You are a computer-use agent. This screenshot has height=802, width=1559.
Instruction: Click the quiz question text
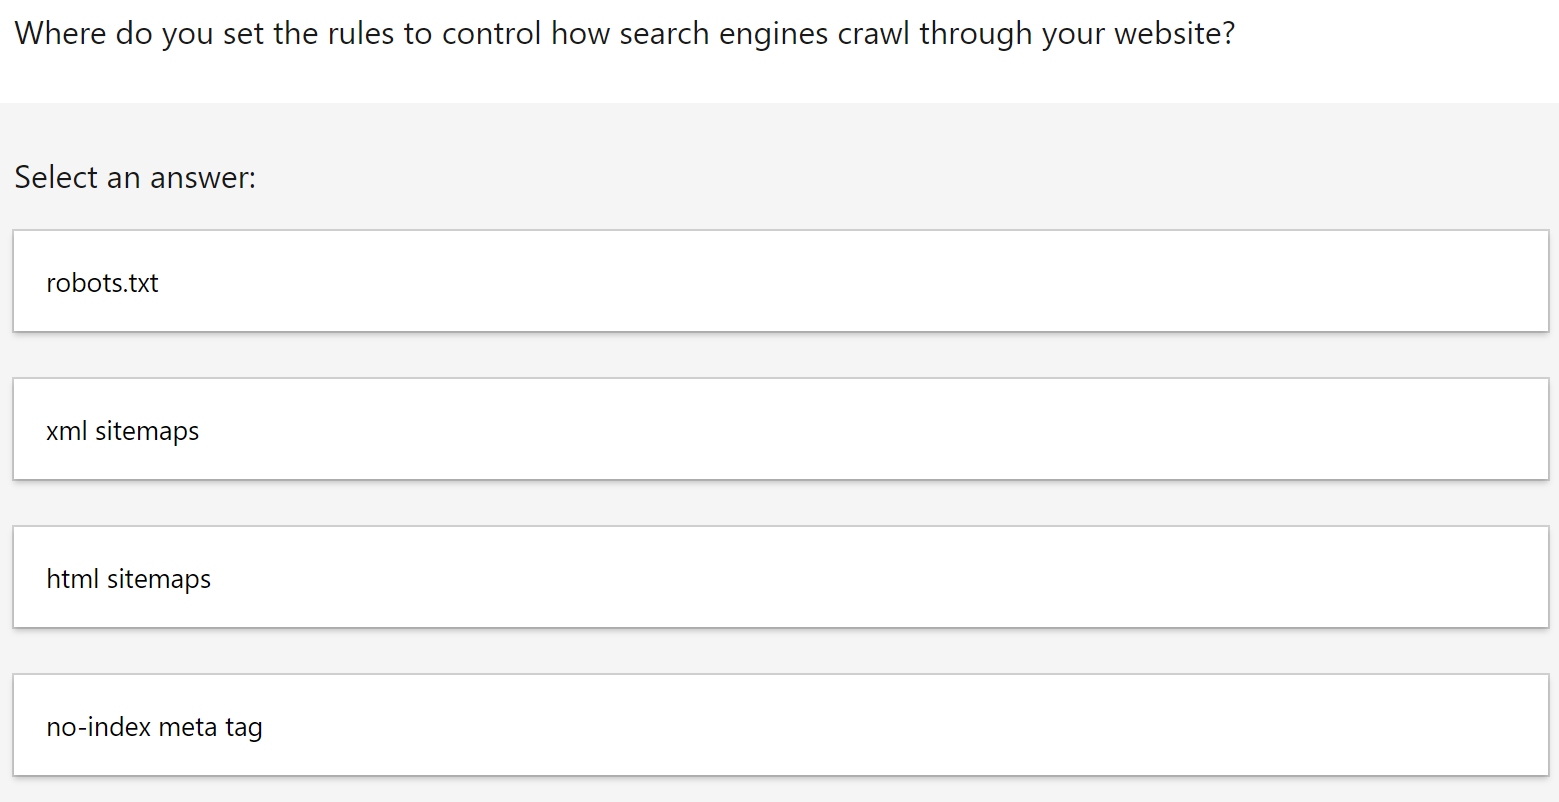click(624, 32)
